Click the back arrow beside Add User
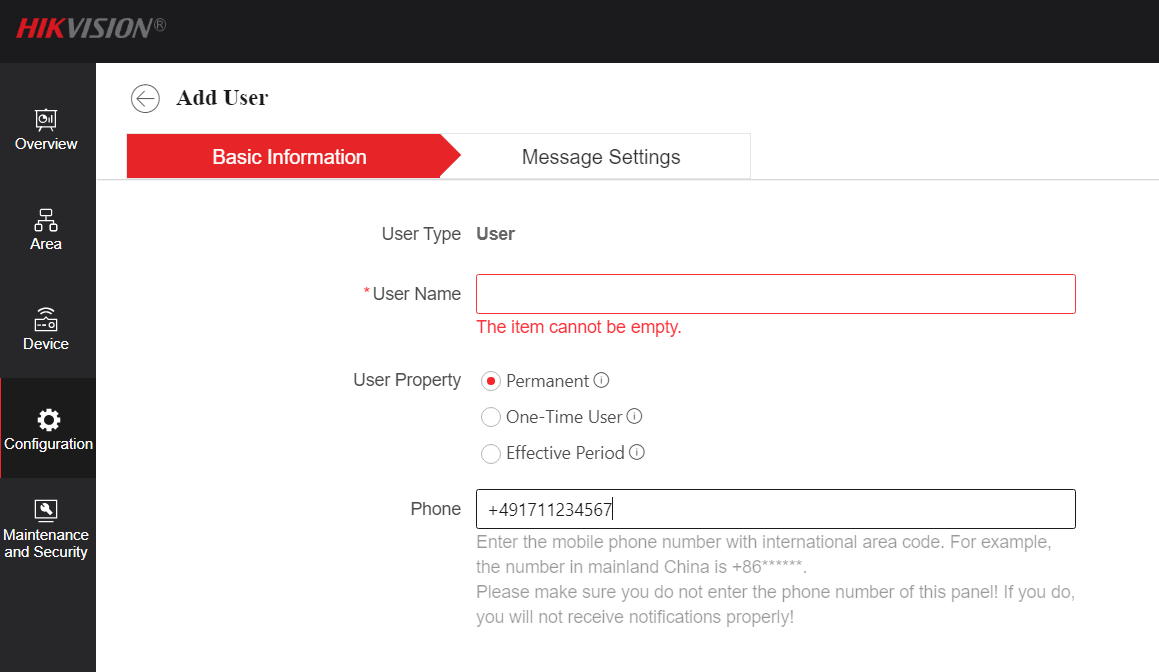Image resolution: width=1159 pixels, height=672 pixels. click(145, 98)
